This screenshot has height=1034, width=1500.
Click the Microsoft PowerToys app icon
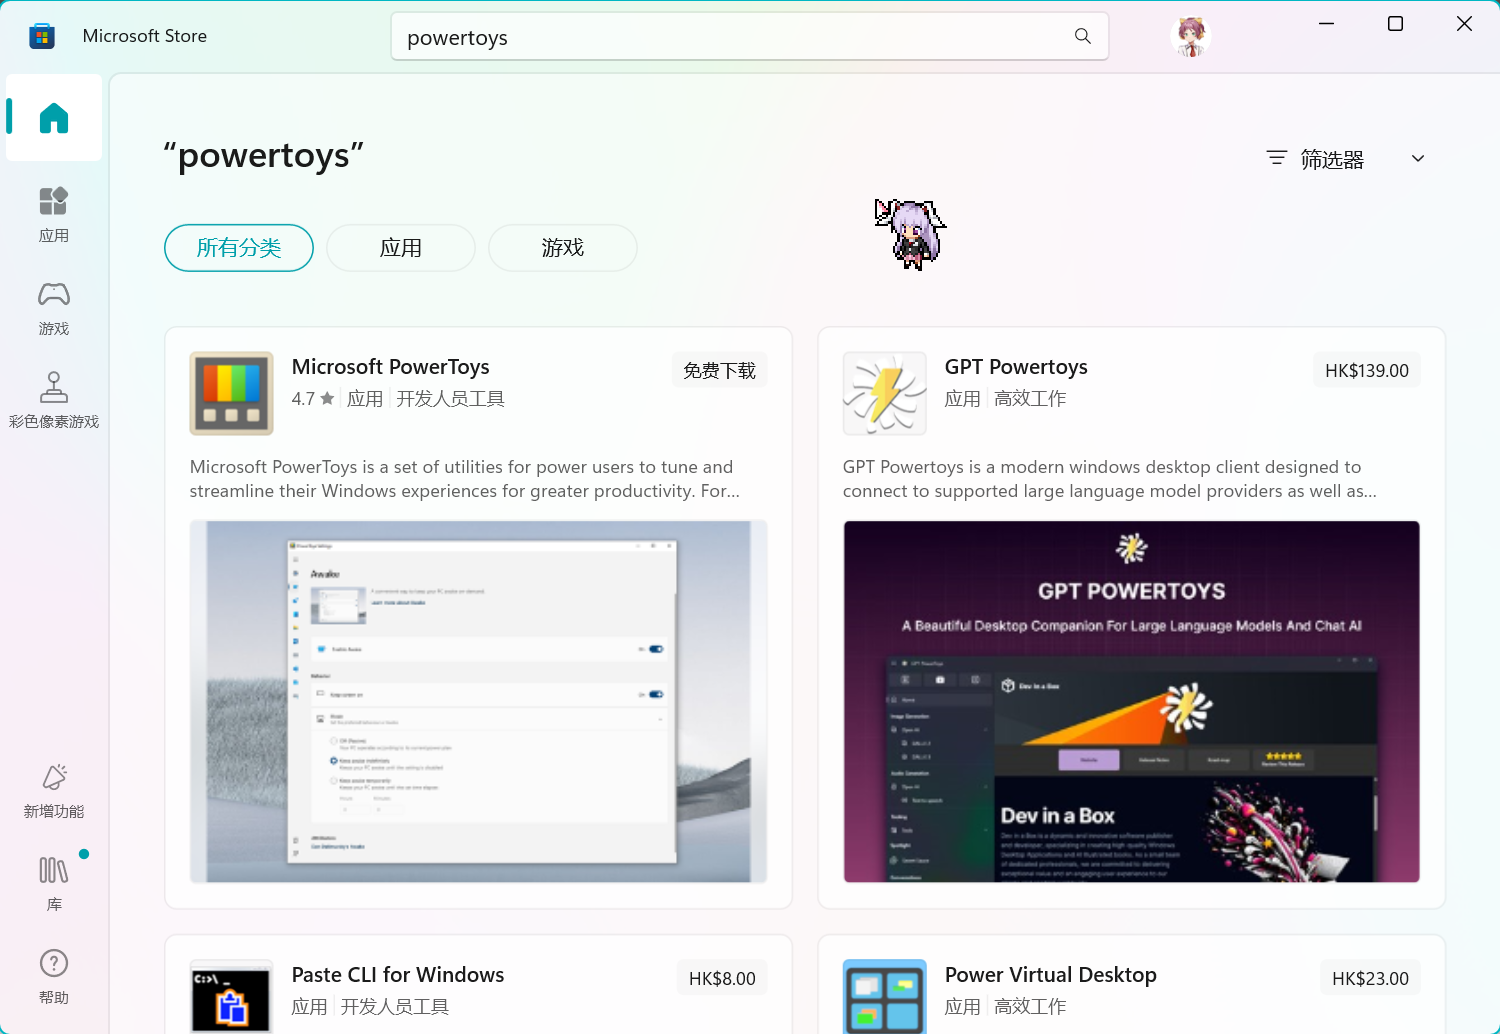tap(231, 393)
